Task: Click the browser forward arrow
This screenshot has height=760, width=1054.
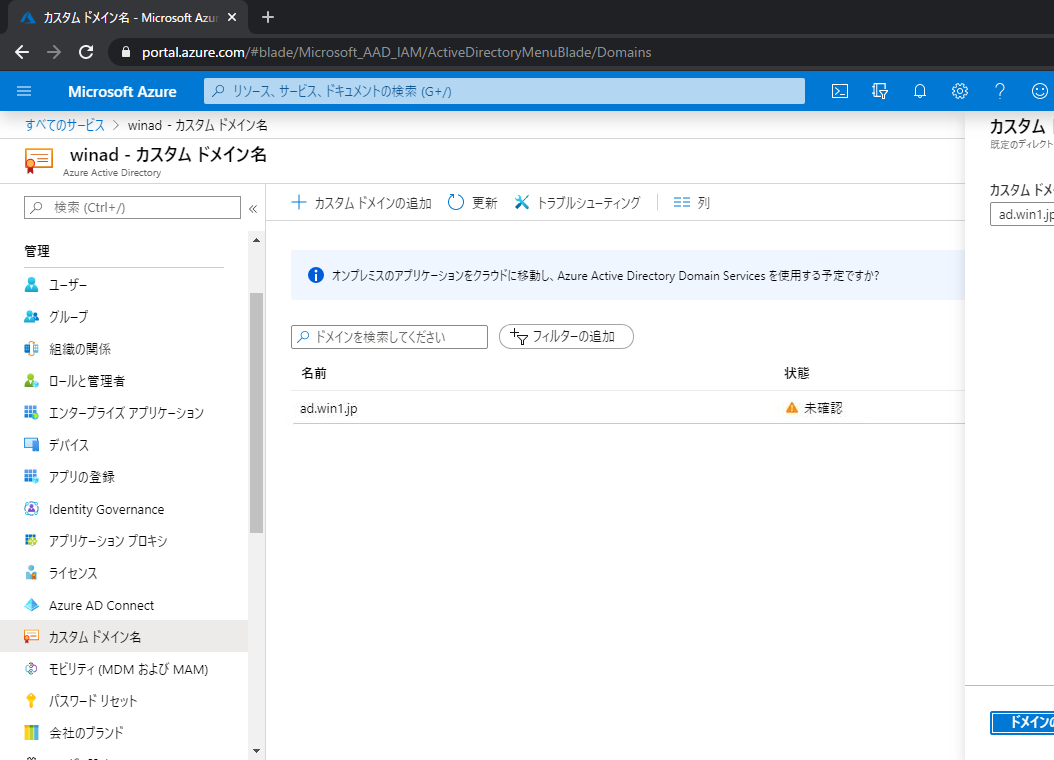Action: pyautogui.click(x=54, y=52)
